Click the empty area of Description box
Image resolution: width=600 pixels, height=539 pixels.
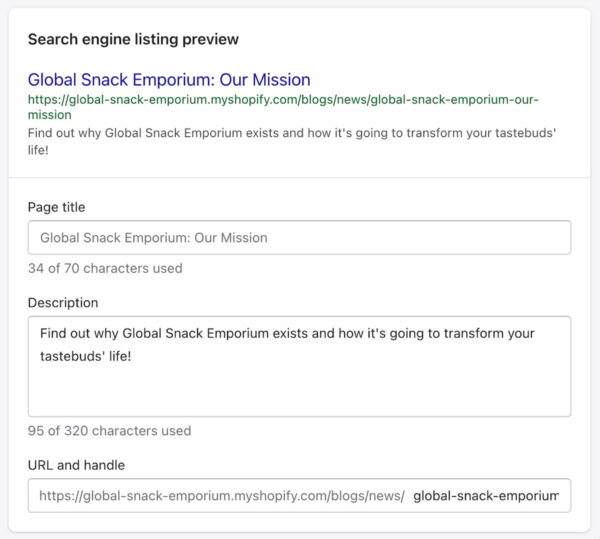coord(299,392)
